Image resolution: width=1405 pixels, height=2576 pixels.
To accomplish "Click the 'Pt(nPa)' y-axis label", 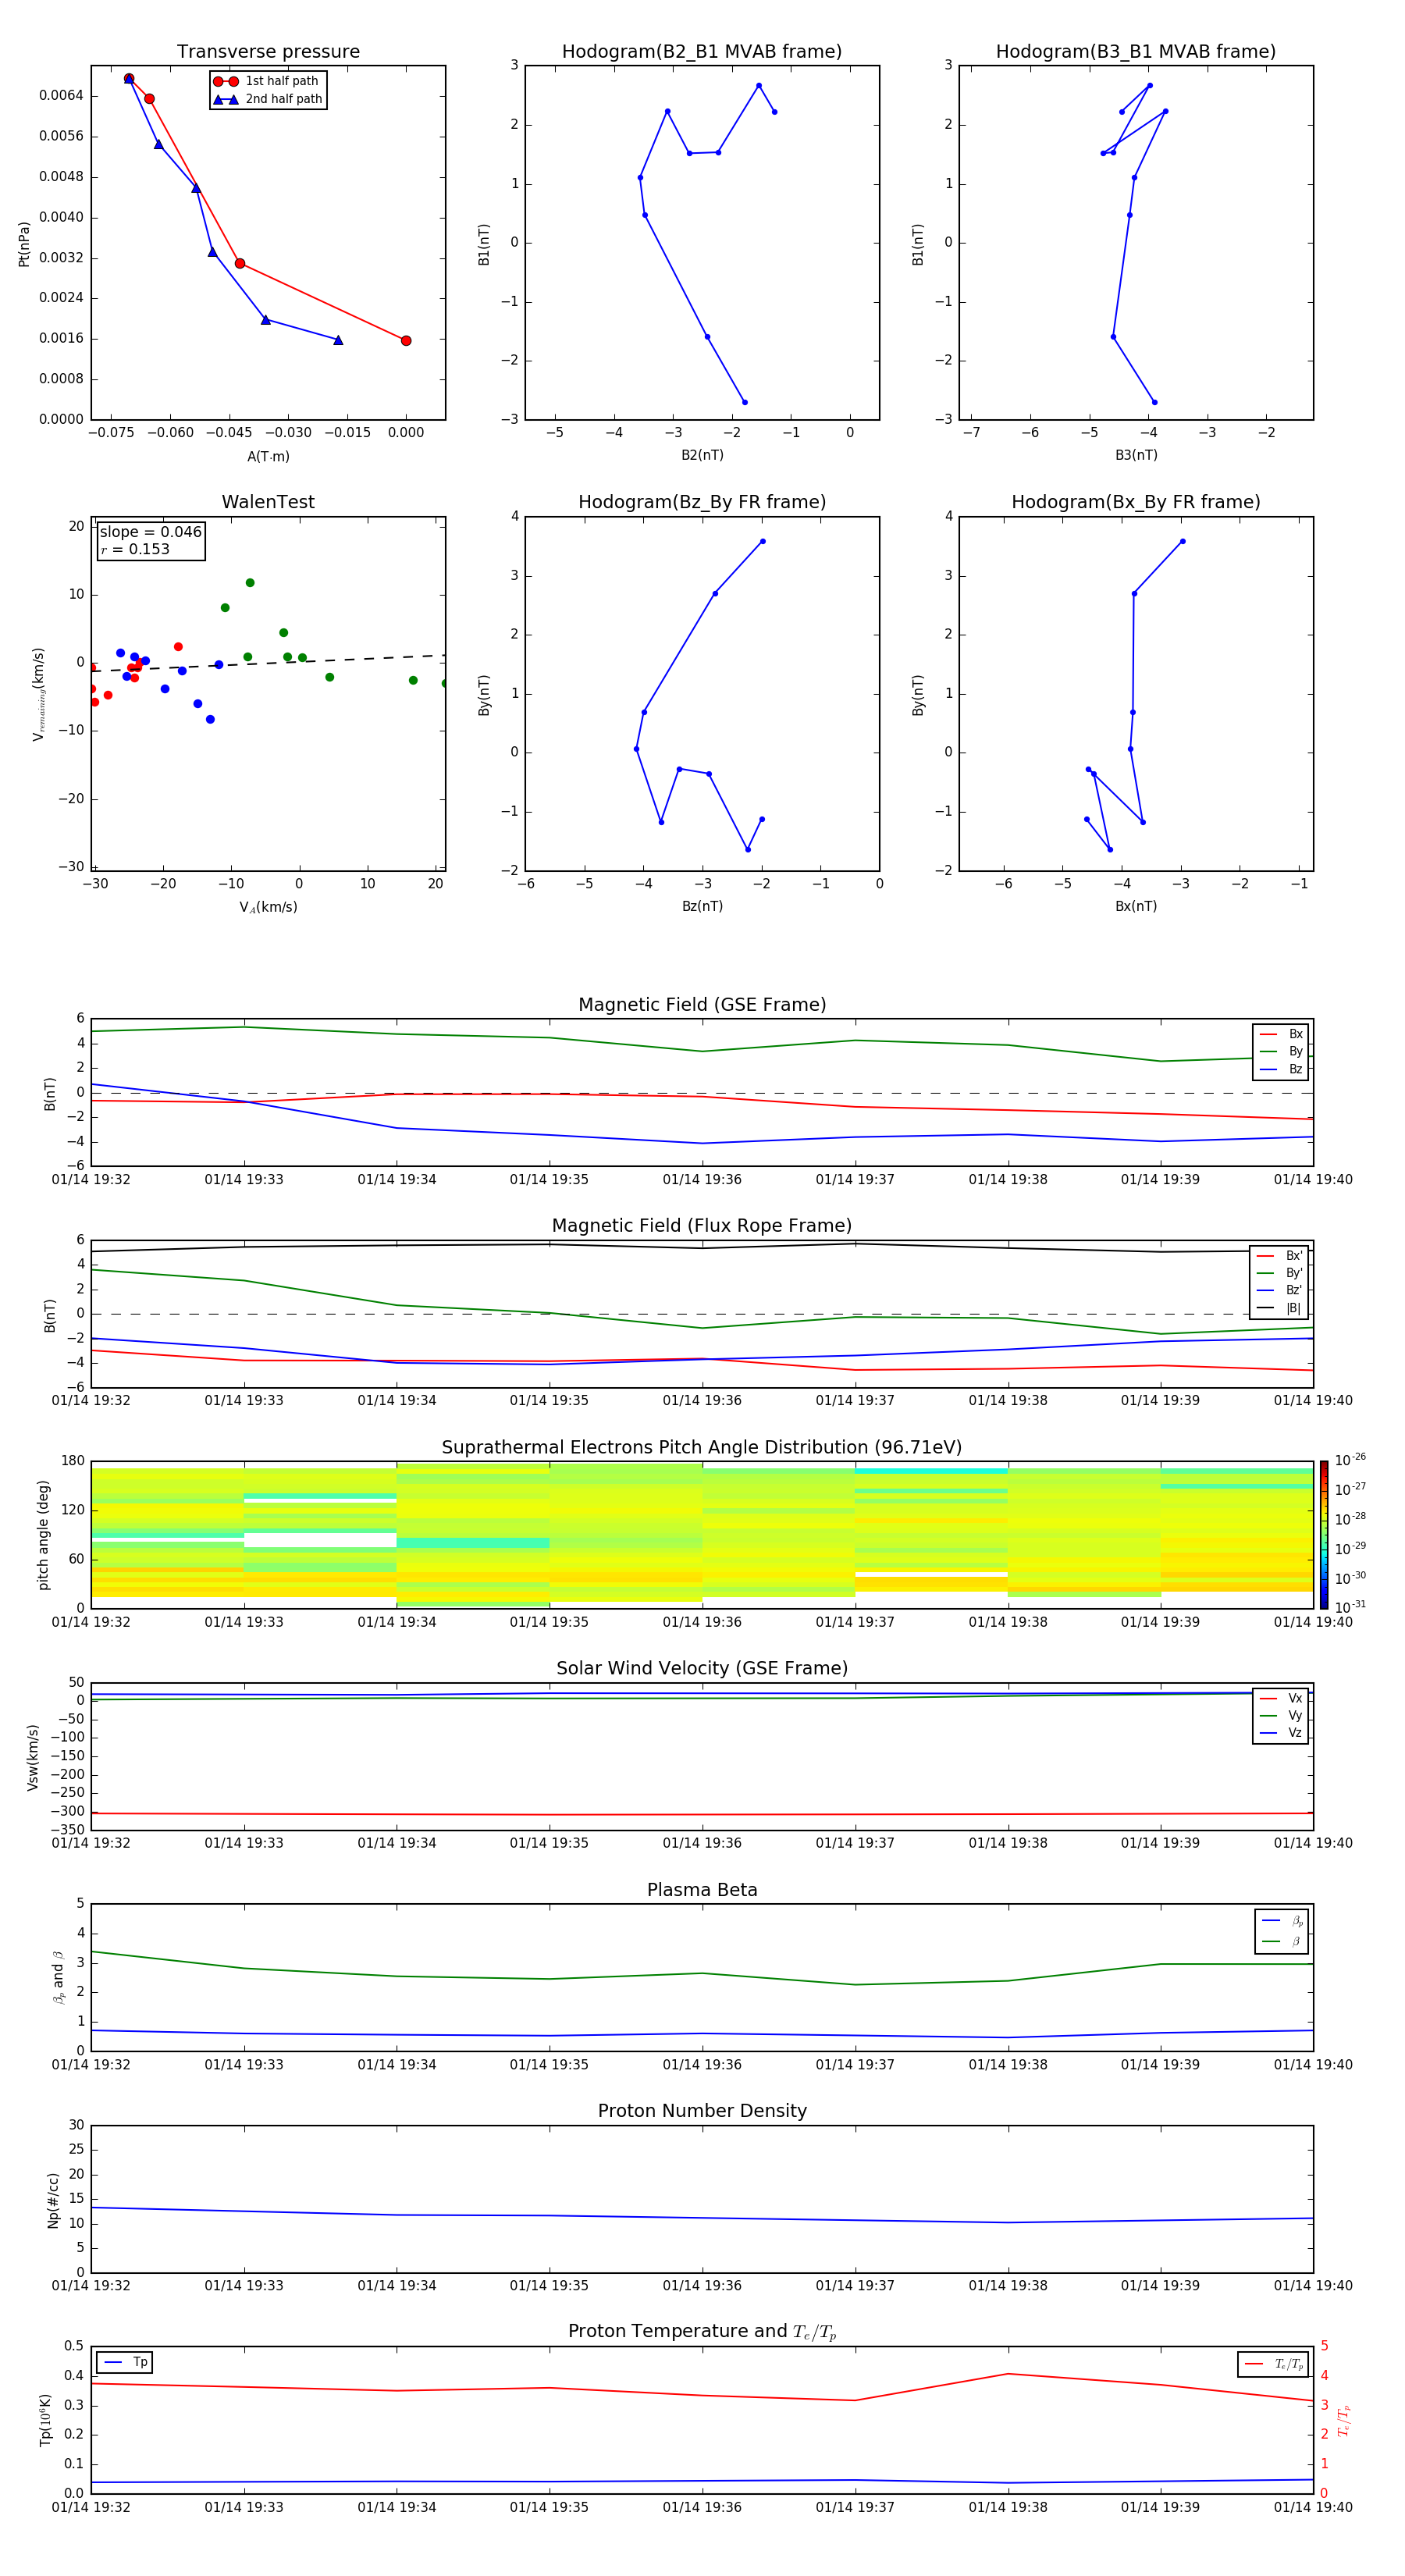I will tap(24, 244).
